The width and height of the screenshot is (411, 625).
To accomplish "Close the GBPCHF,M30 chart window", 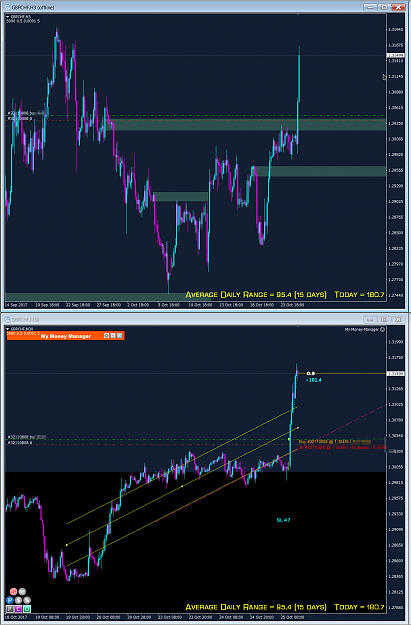I will (398, 319).
